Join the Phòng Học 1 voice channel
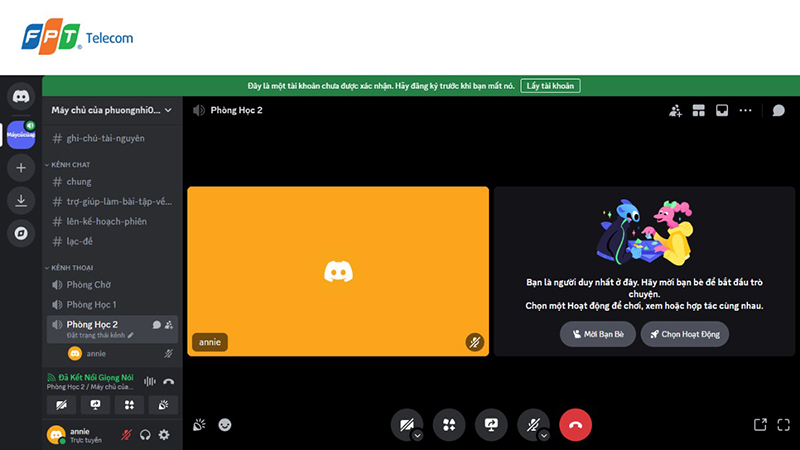Image resolution: width=800 pixels, height=450 pixels. pos(91,304)
